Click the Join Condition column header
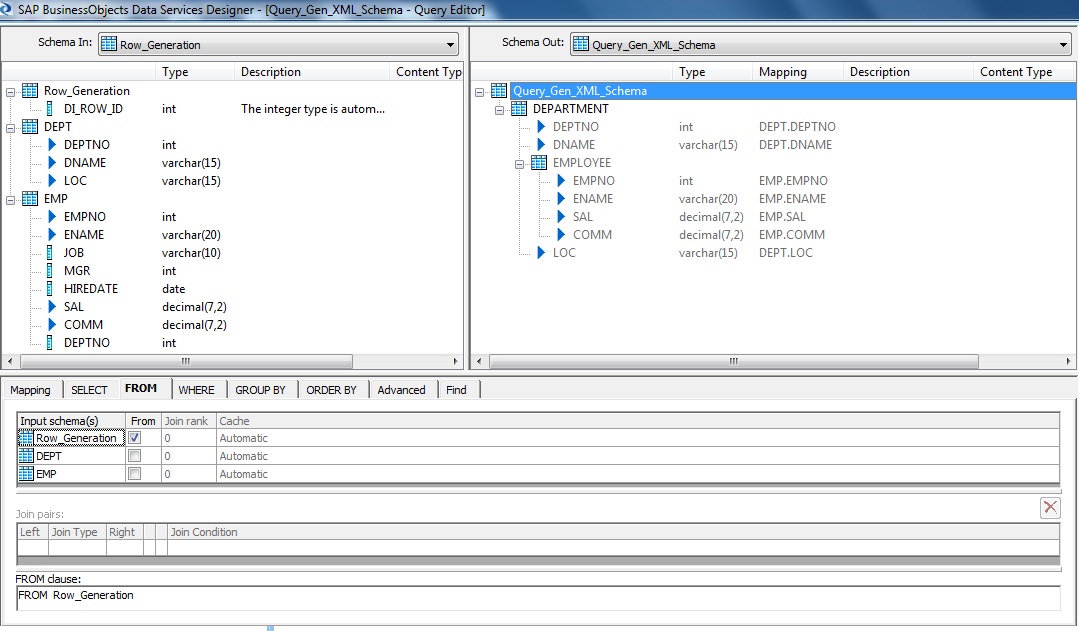 pos(613,532)
